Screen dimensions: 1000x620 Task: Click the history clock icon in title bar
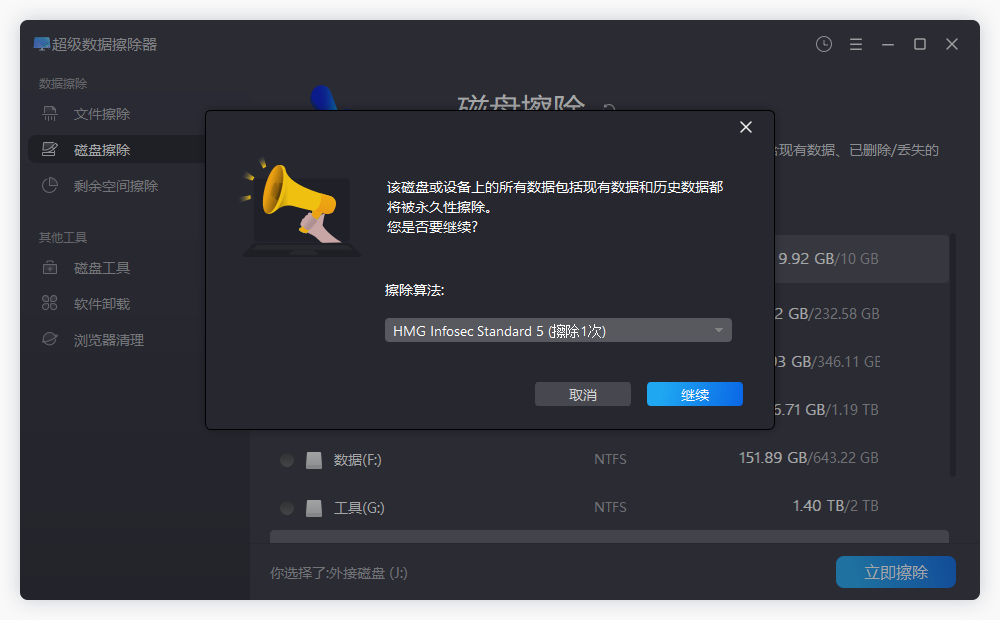pyautogui.click(x=823, y=44)
